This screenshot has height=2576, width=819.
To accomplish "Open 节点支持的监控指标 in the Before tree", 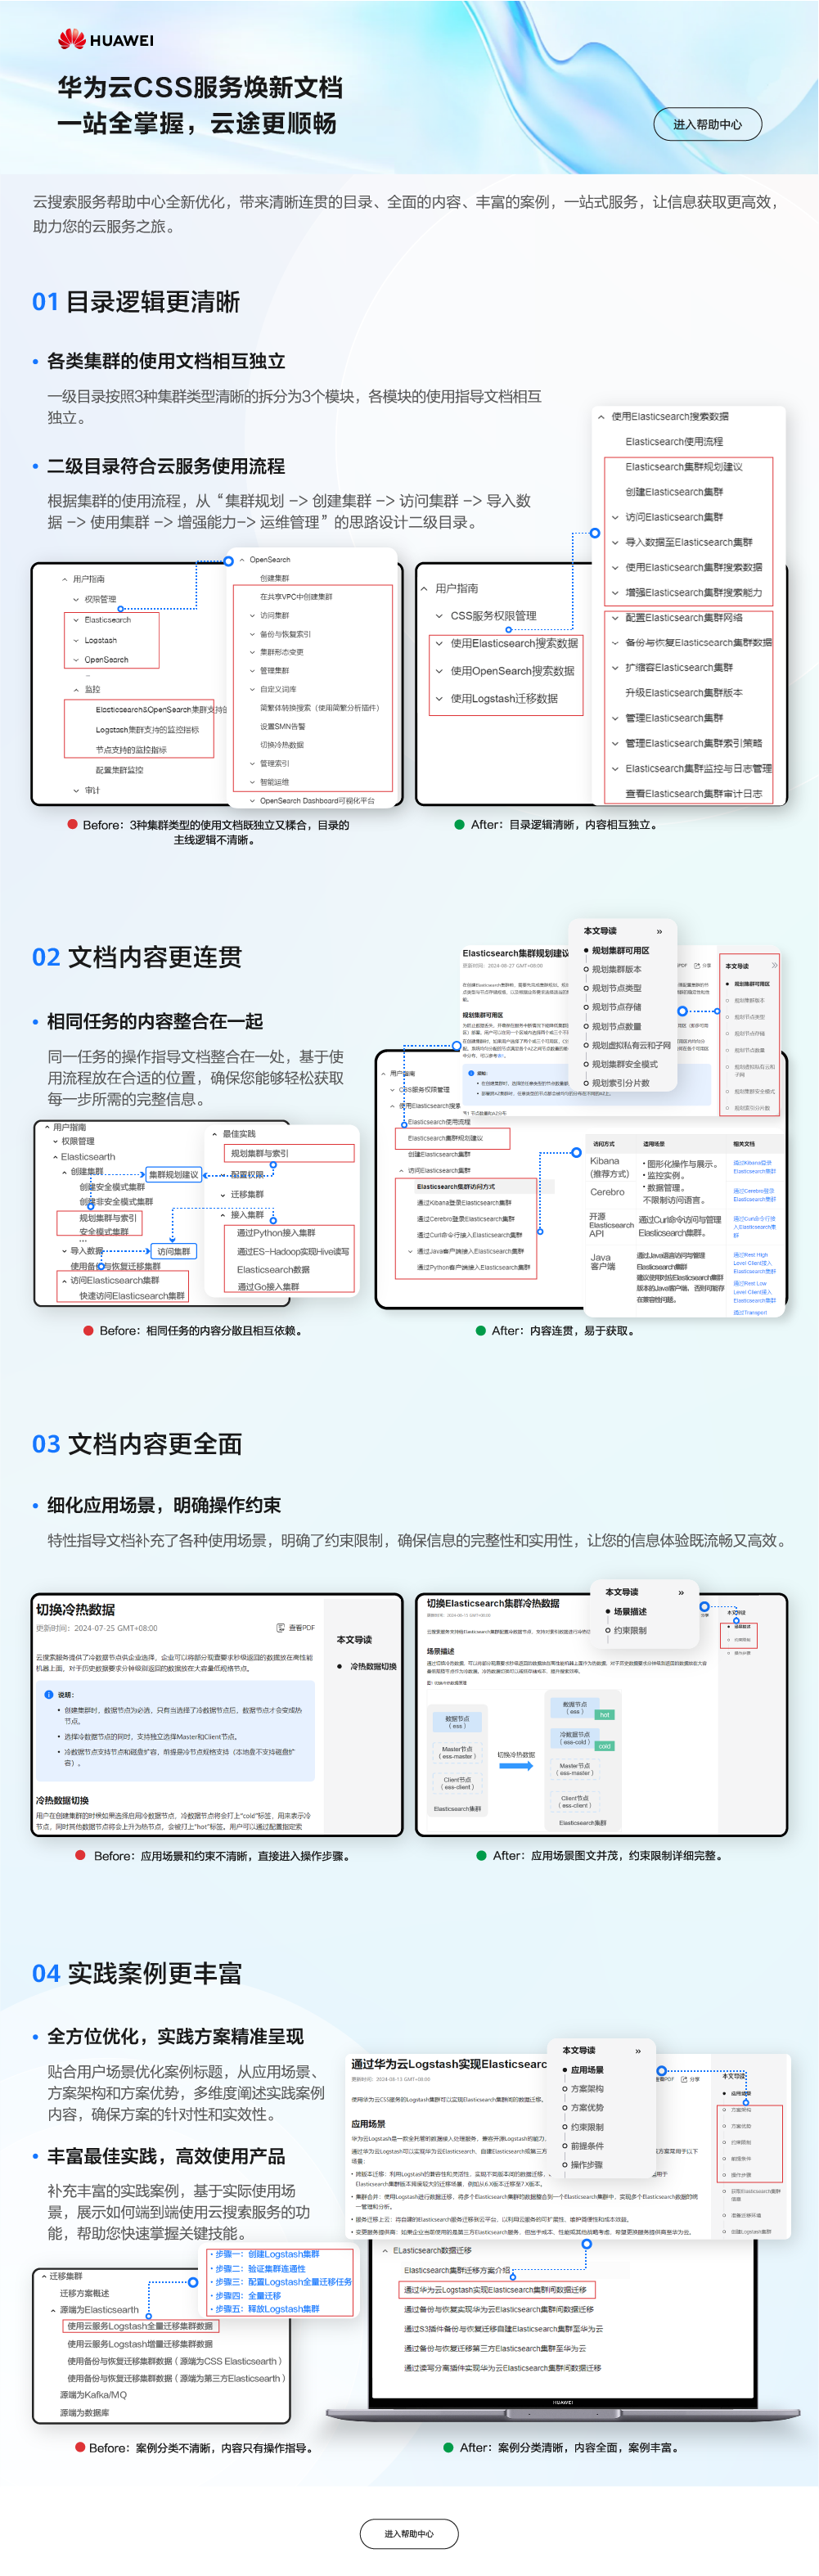I will click(131, 749).
